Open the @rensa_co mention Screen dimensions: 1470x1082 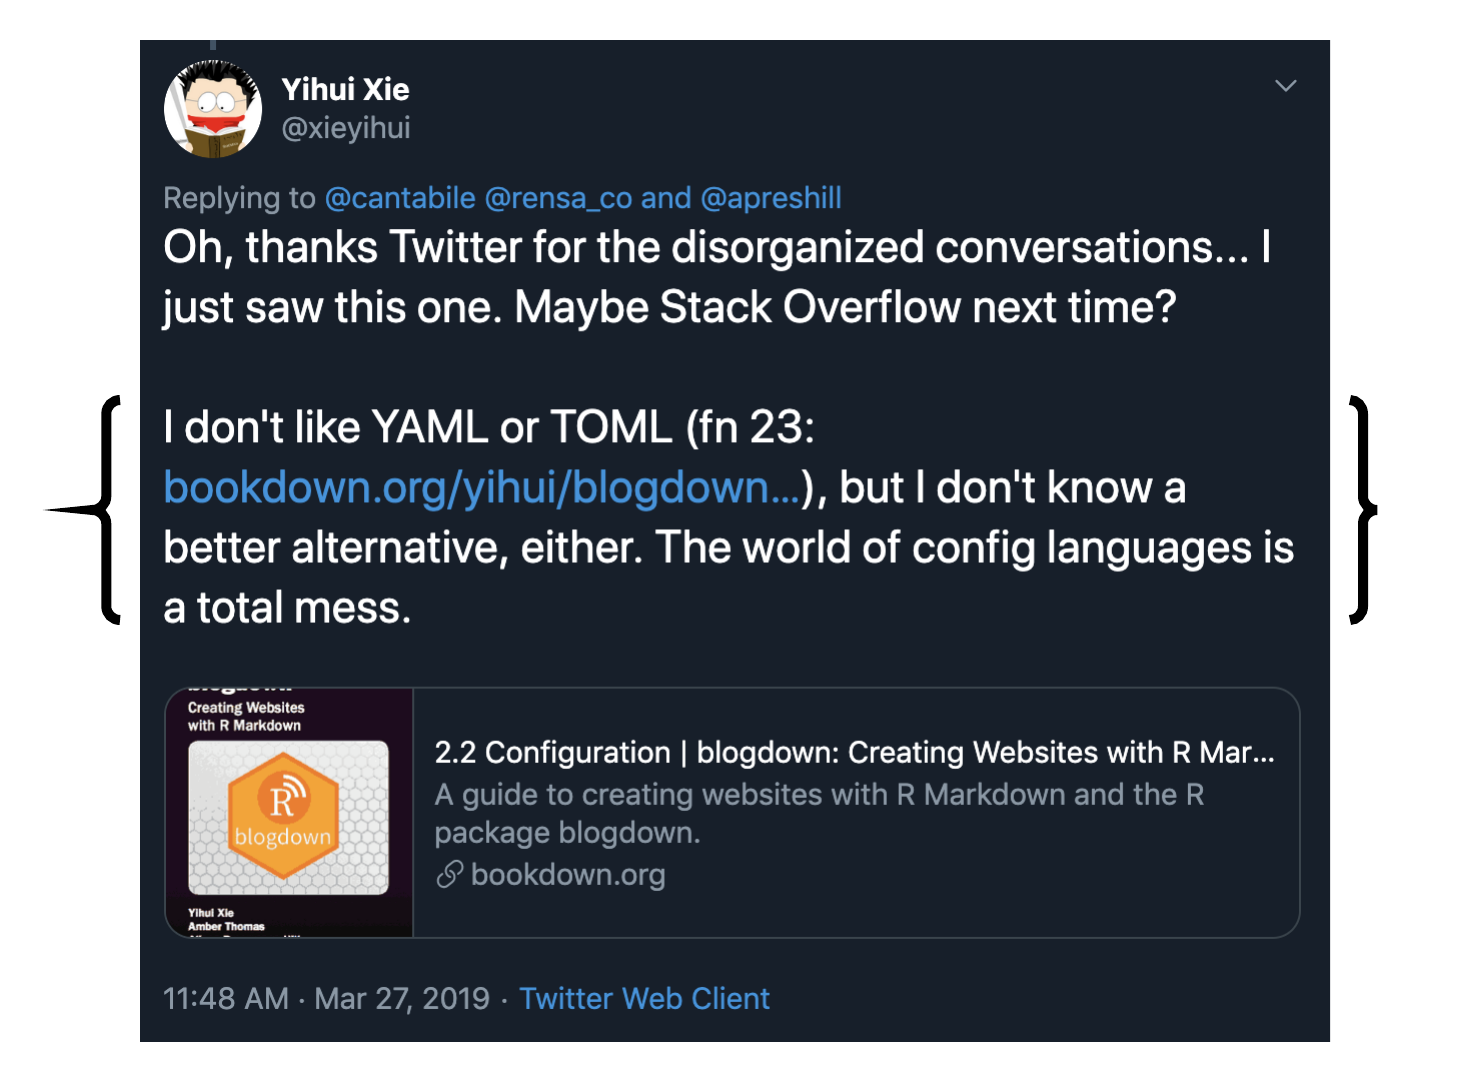(x=558, y=198)
